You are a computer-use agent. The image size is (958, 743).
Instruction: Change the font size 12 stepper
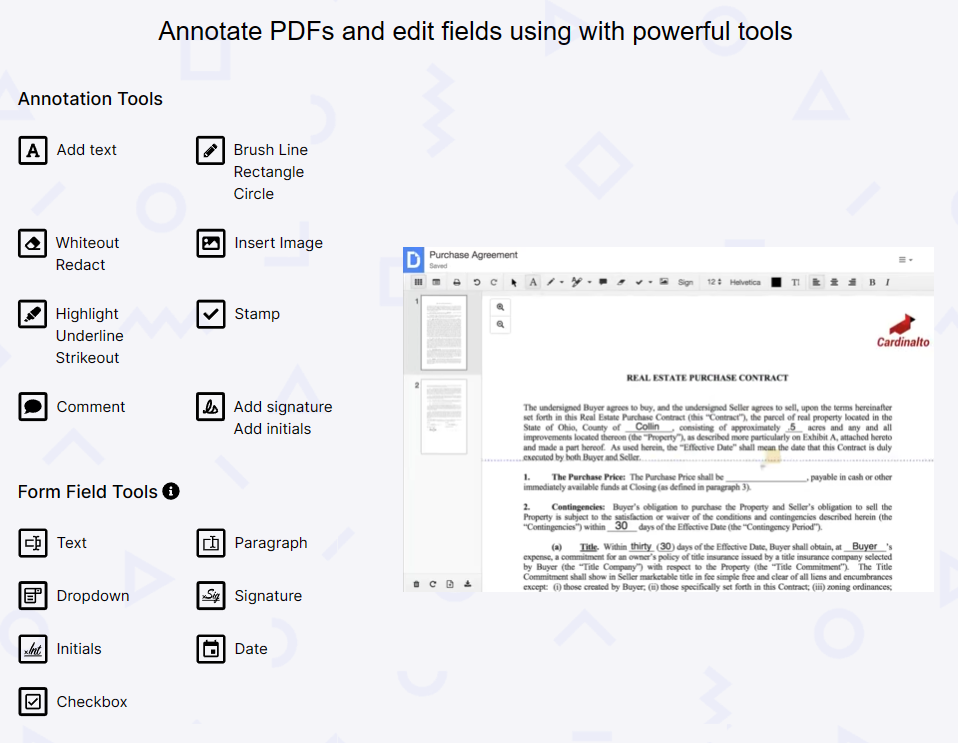tap(715, 283)
